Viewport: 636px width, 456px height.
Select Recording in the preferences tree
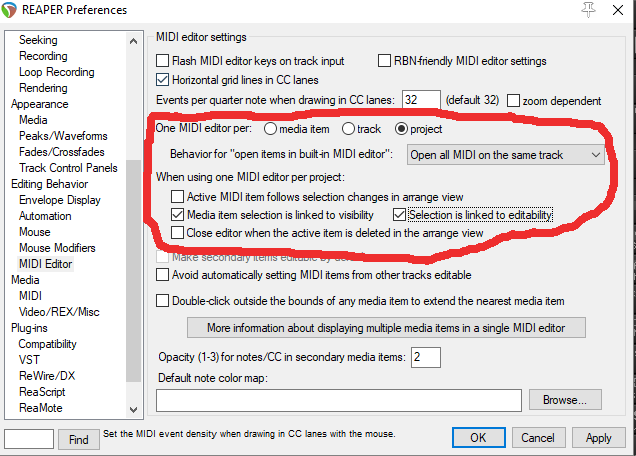[43, 56]
